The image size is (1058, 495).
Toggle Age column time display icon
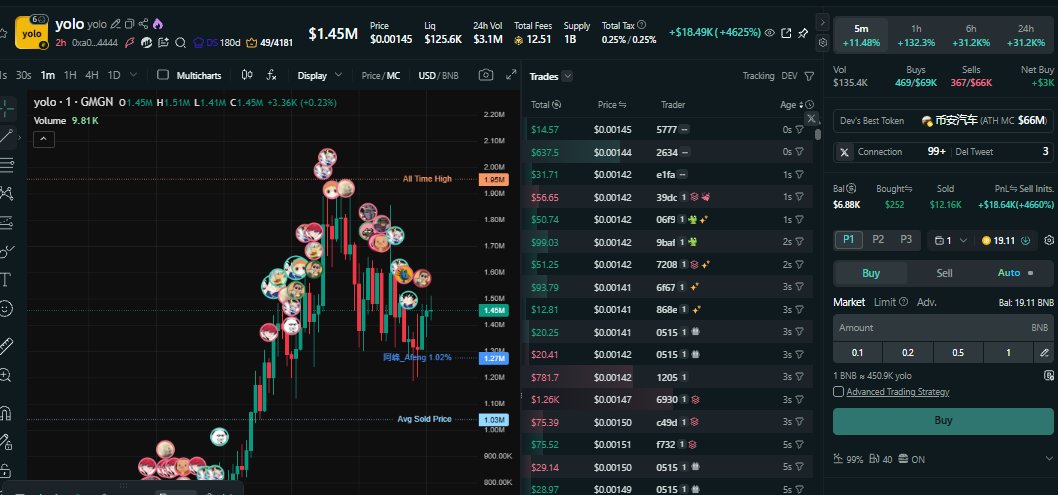[x=809, y=105]
